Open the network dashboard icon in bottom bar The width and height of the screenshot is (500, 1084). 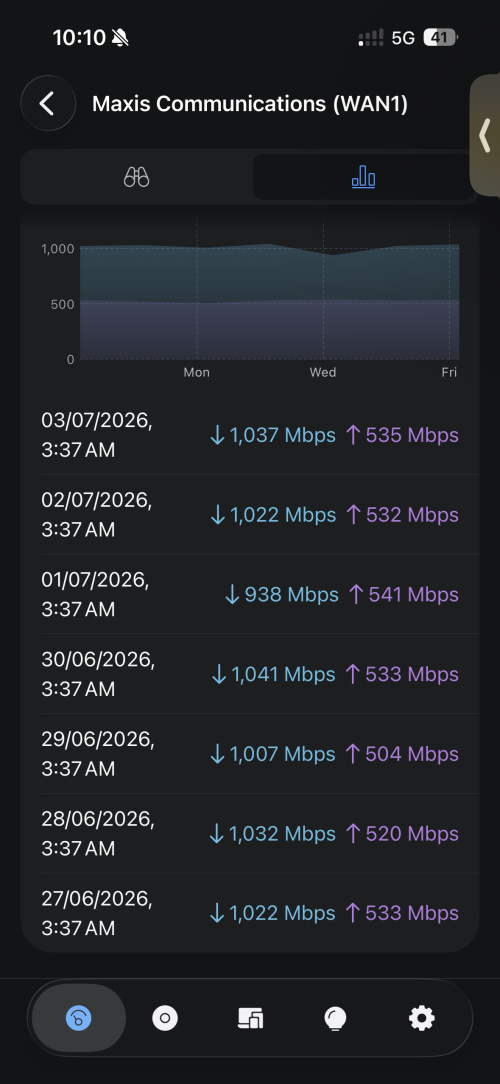[x=79, y=1018]
